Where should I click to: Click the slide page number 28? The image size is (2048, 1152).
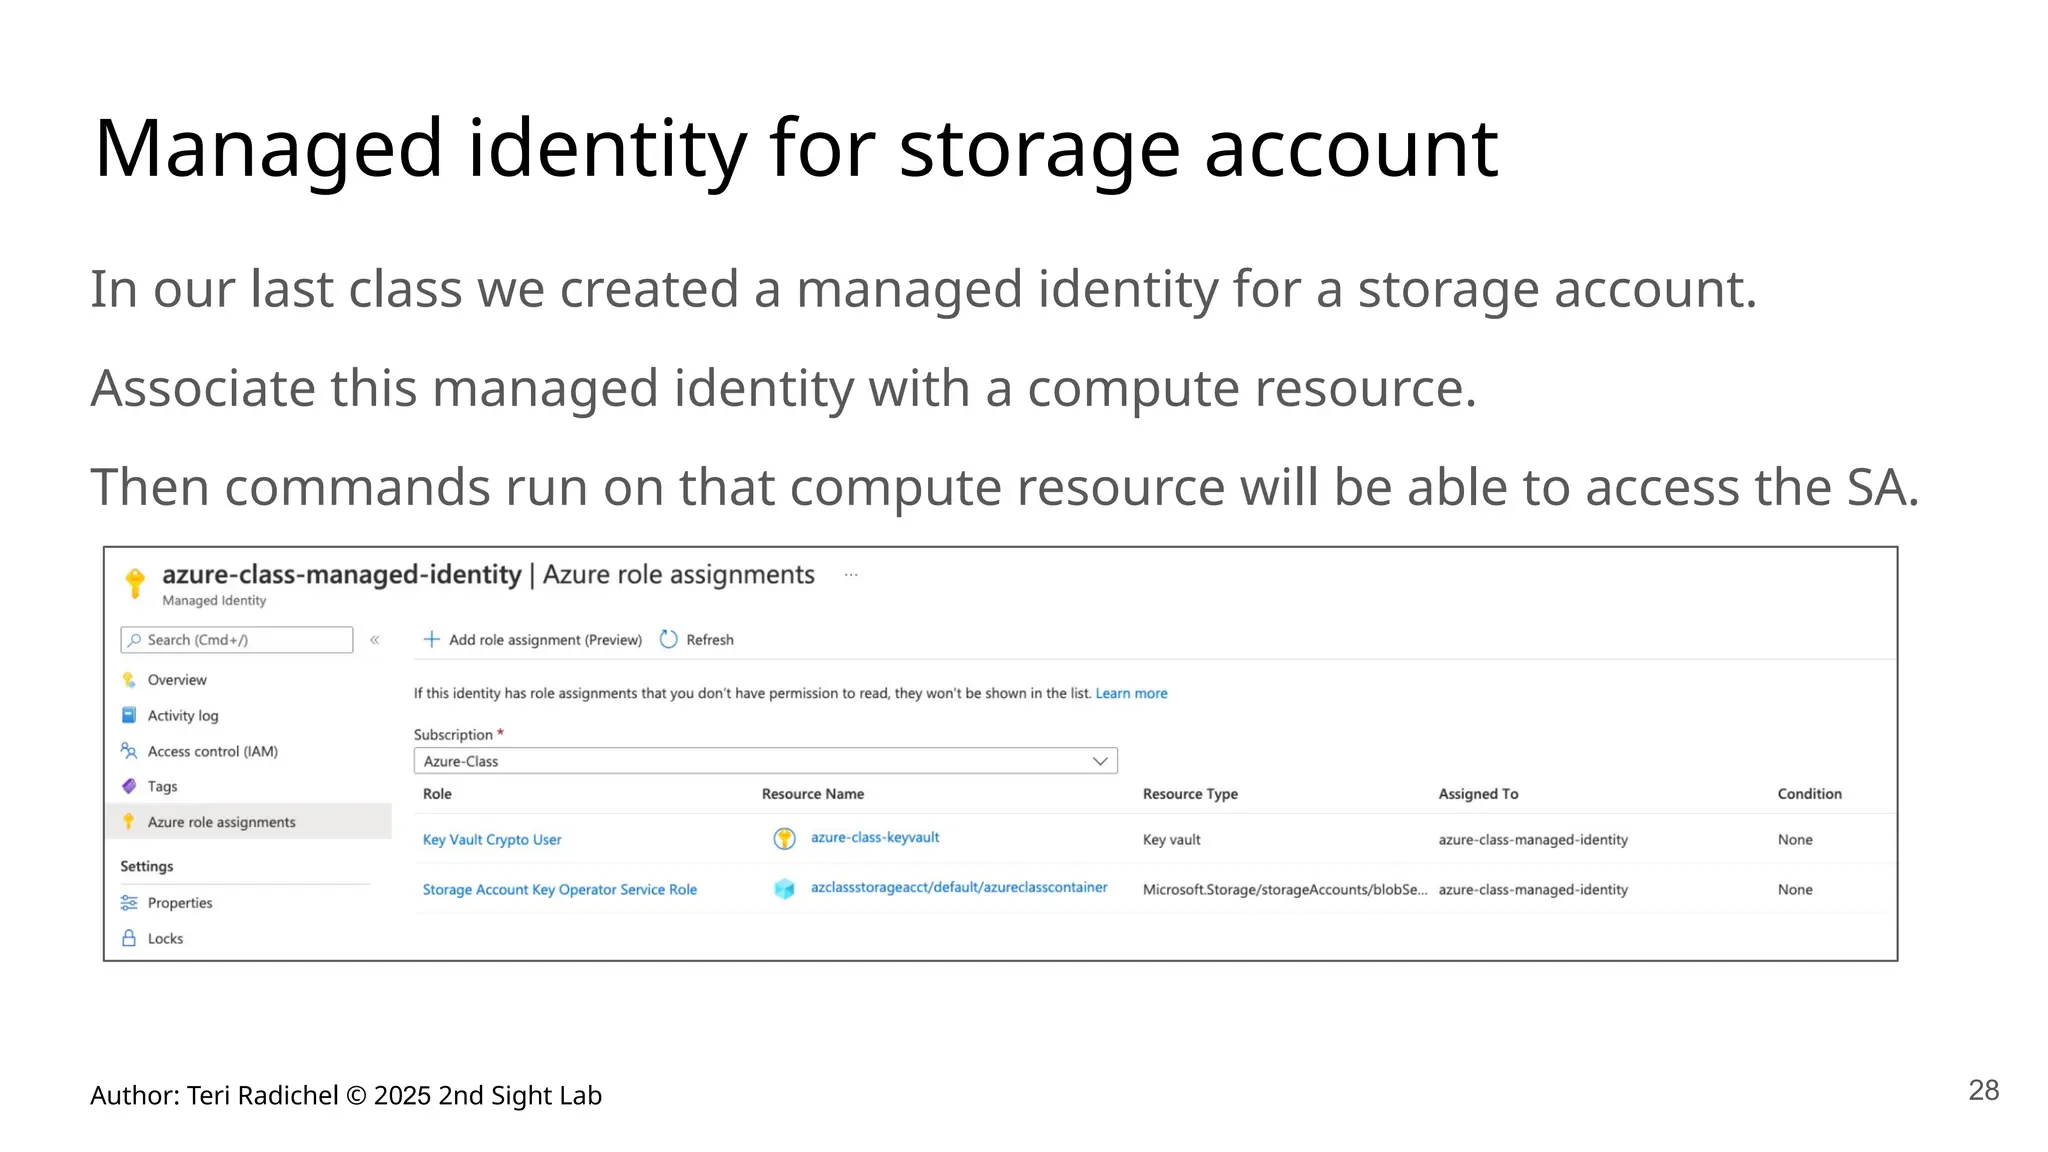(x=1984, y=1090)
